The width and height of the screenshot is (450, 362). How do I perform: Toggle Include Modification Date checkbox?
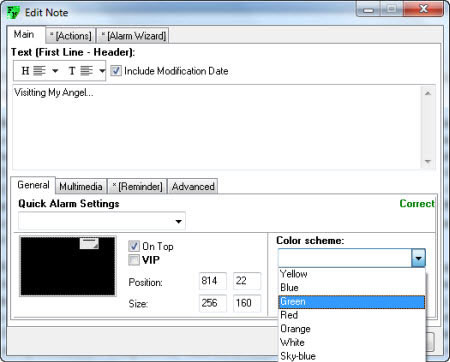(116, 71)
